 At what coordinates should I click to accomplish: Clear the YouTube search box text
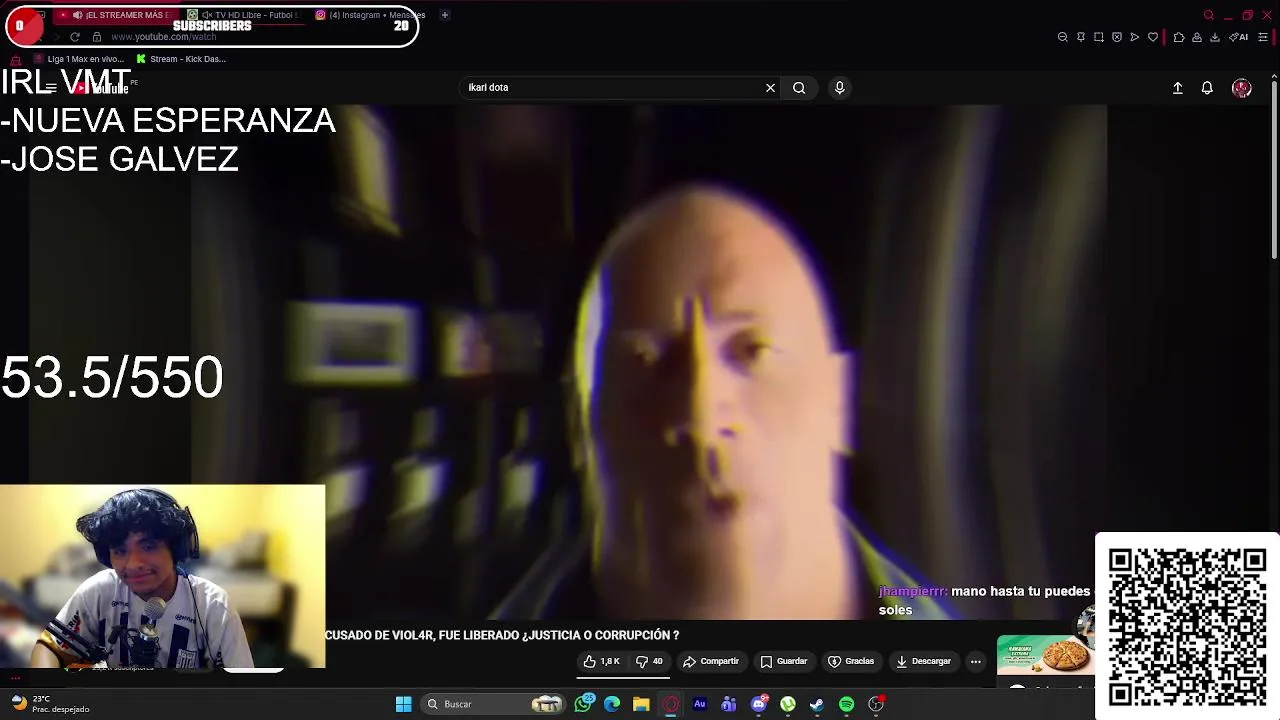coord(770,88)
